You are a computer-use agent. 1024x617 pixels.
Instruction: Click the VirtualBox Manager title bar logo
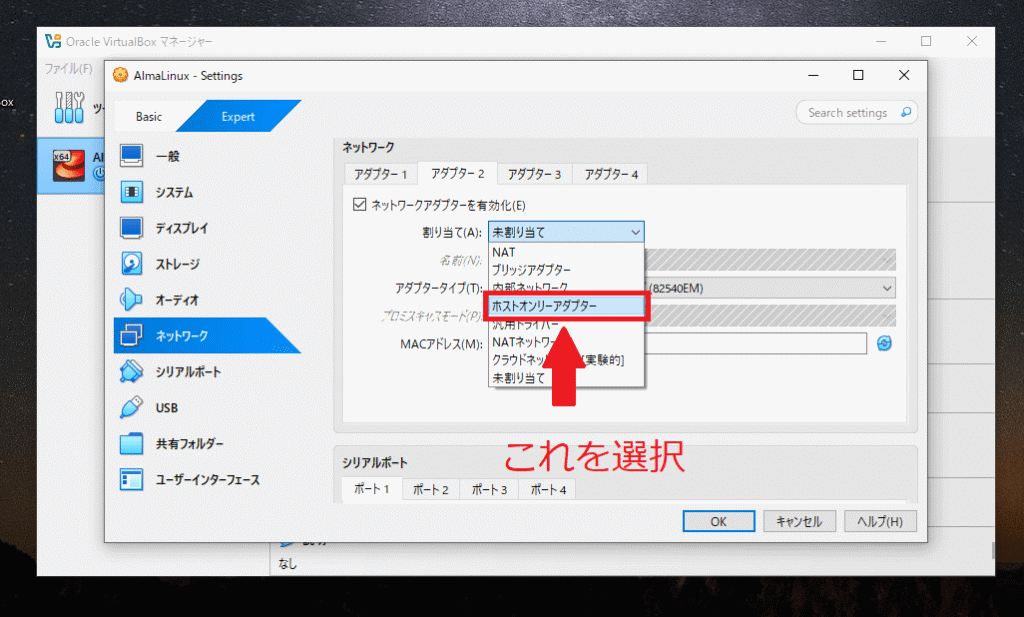click(53, 41)
